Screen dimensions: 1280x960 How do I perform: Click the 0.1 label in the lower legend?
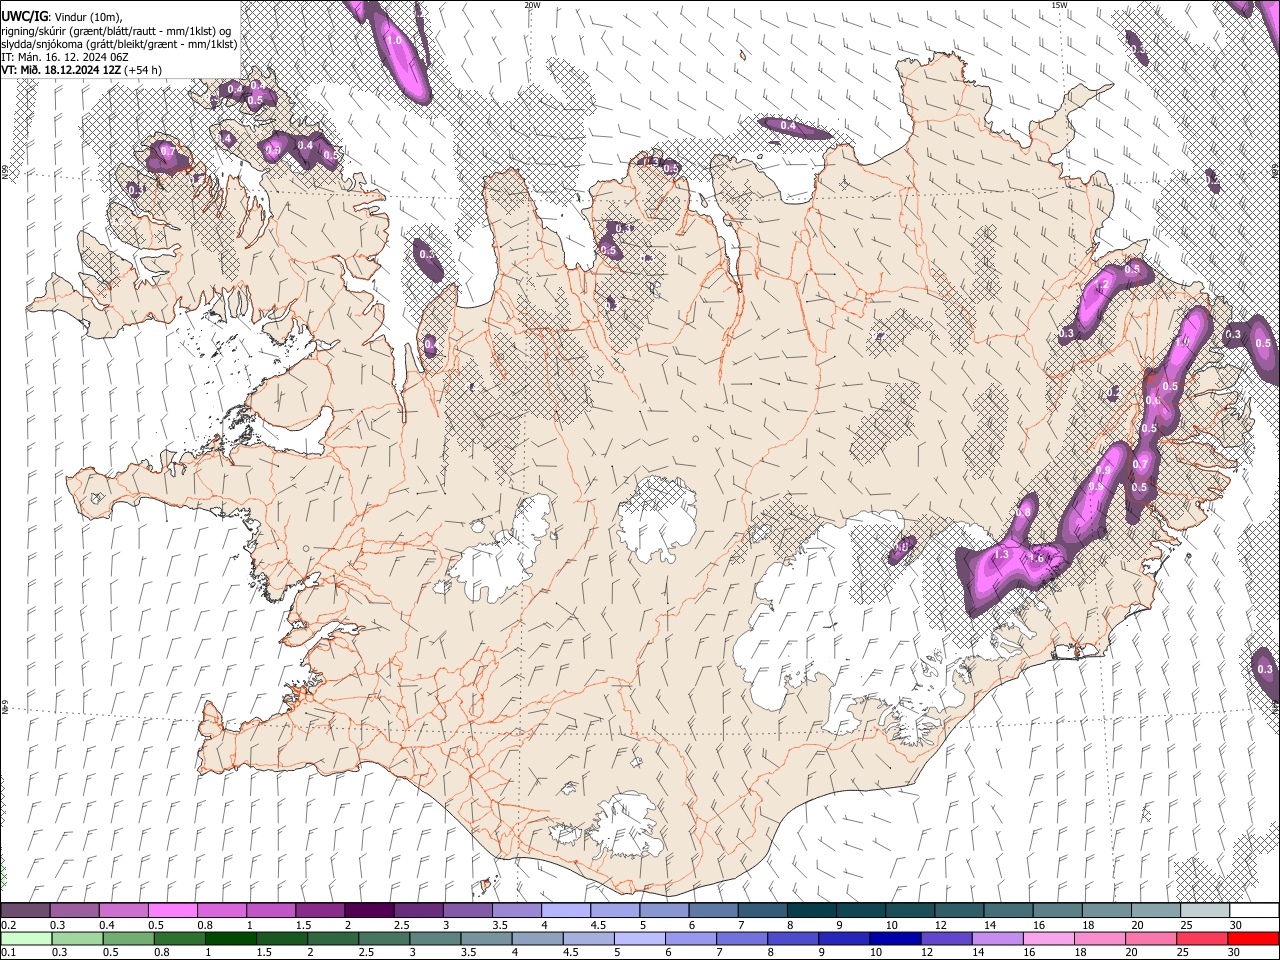[x=8, y=952]
